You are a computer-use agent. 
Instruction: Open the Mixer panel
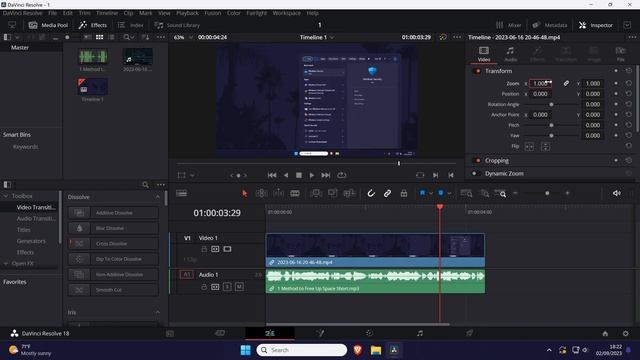point(509,25)
